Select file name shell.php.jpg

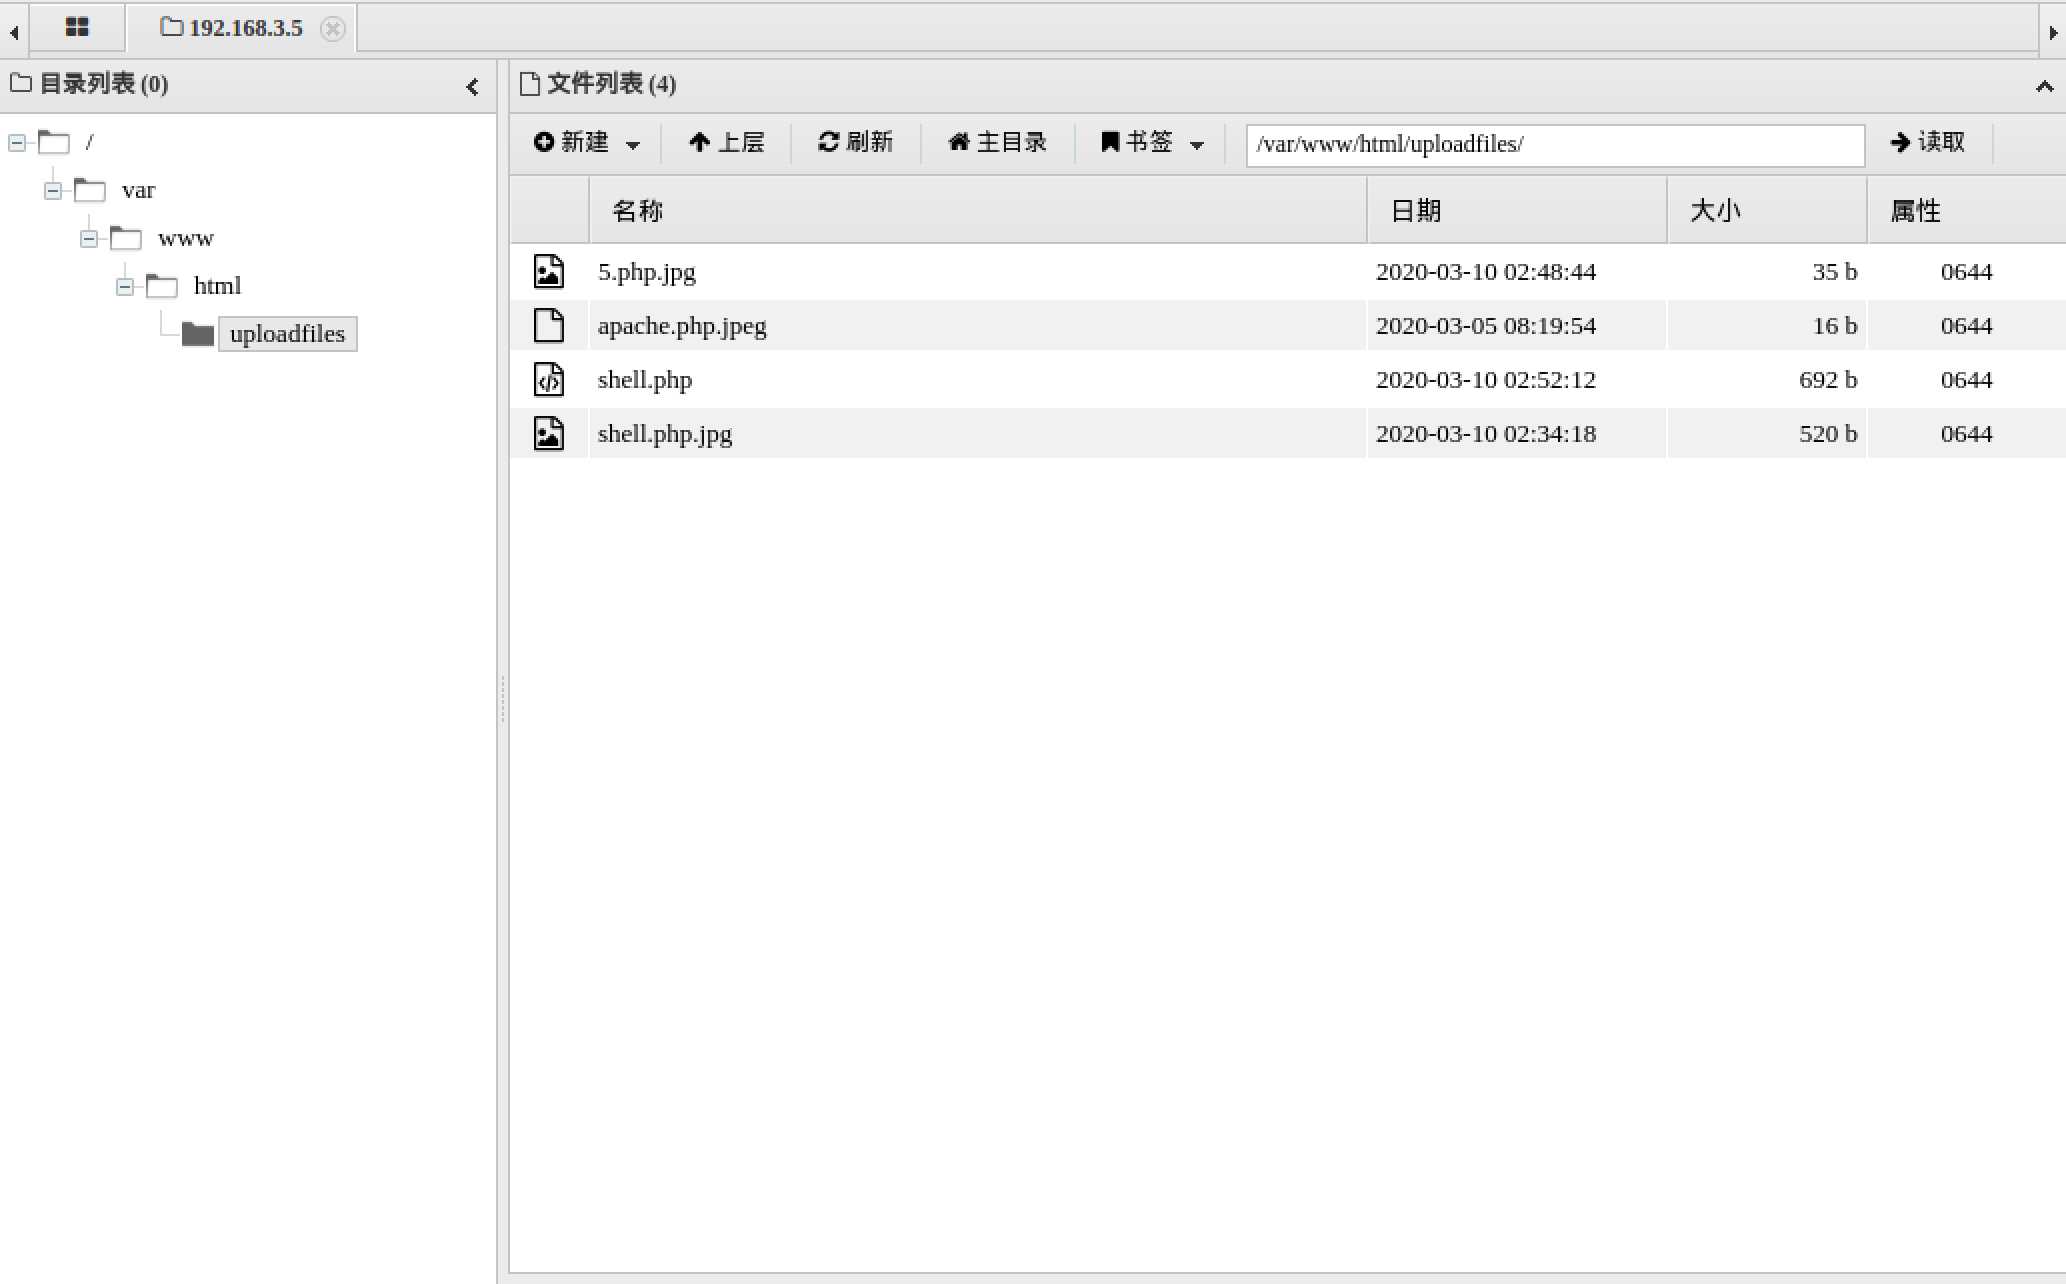(x=665, y=435)
